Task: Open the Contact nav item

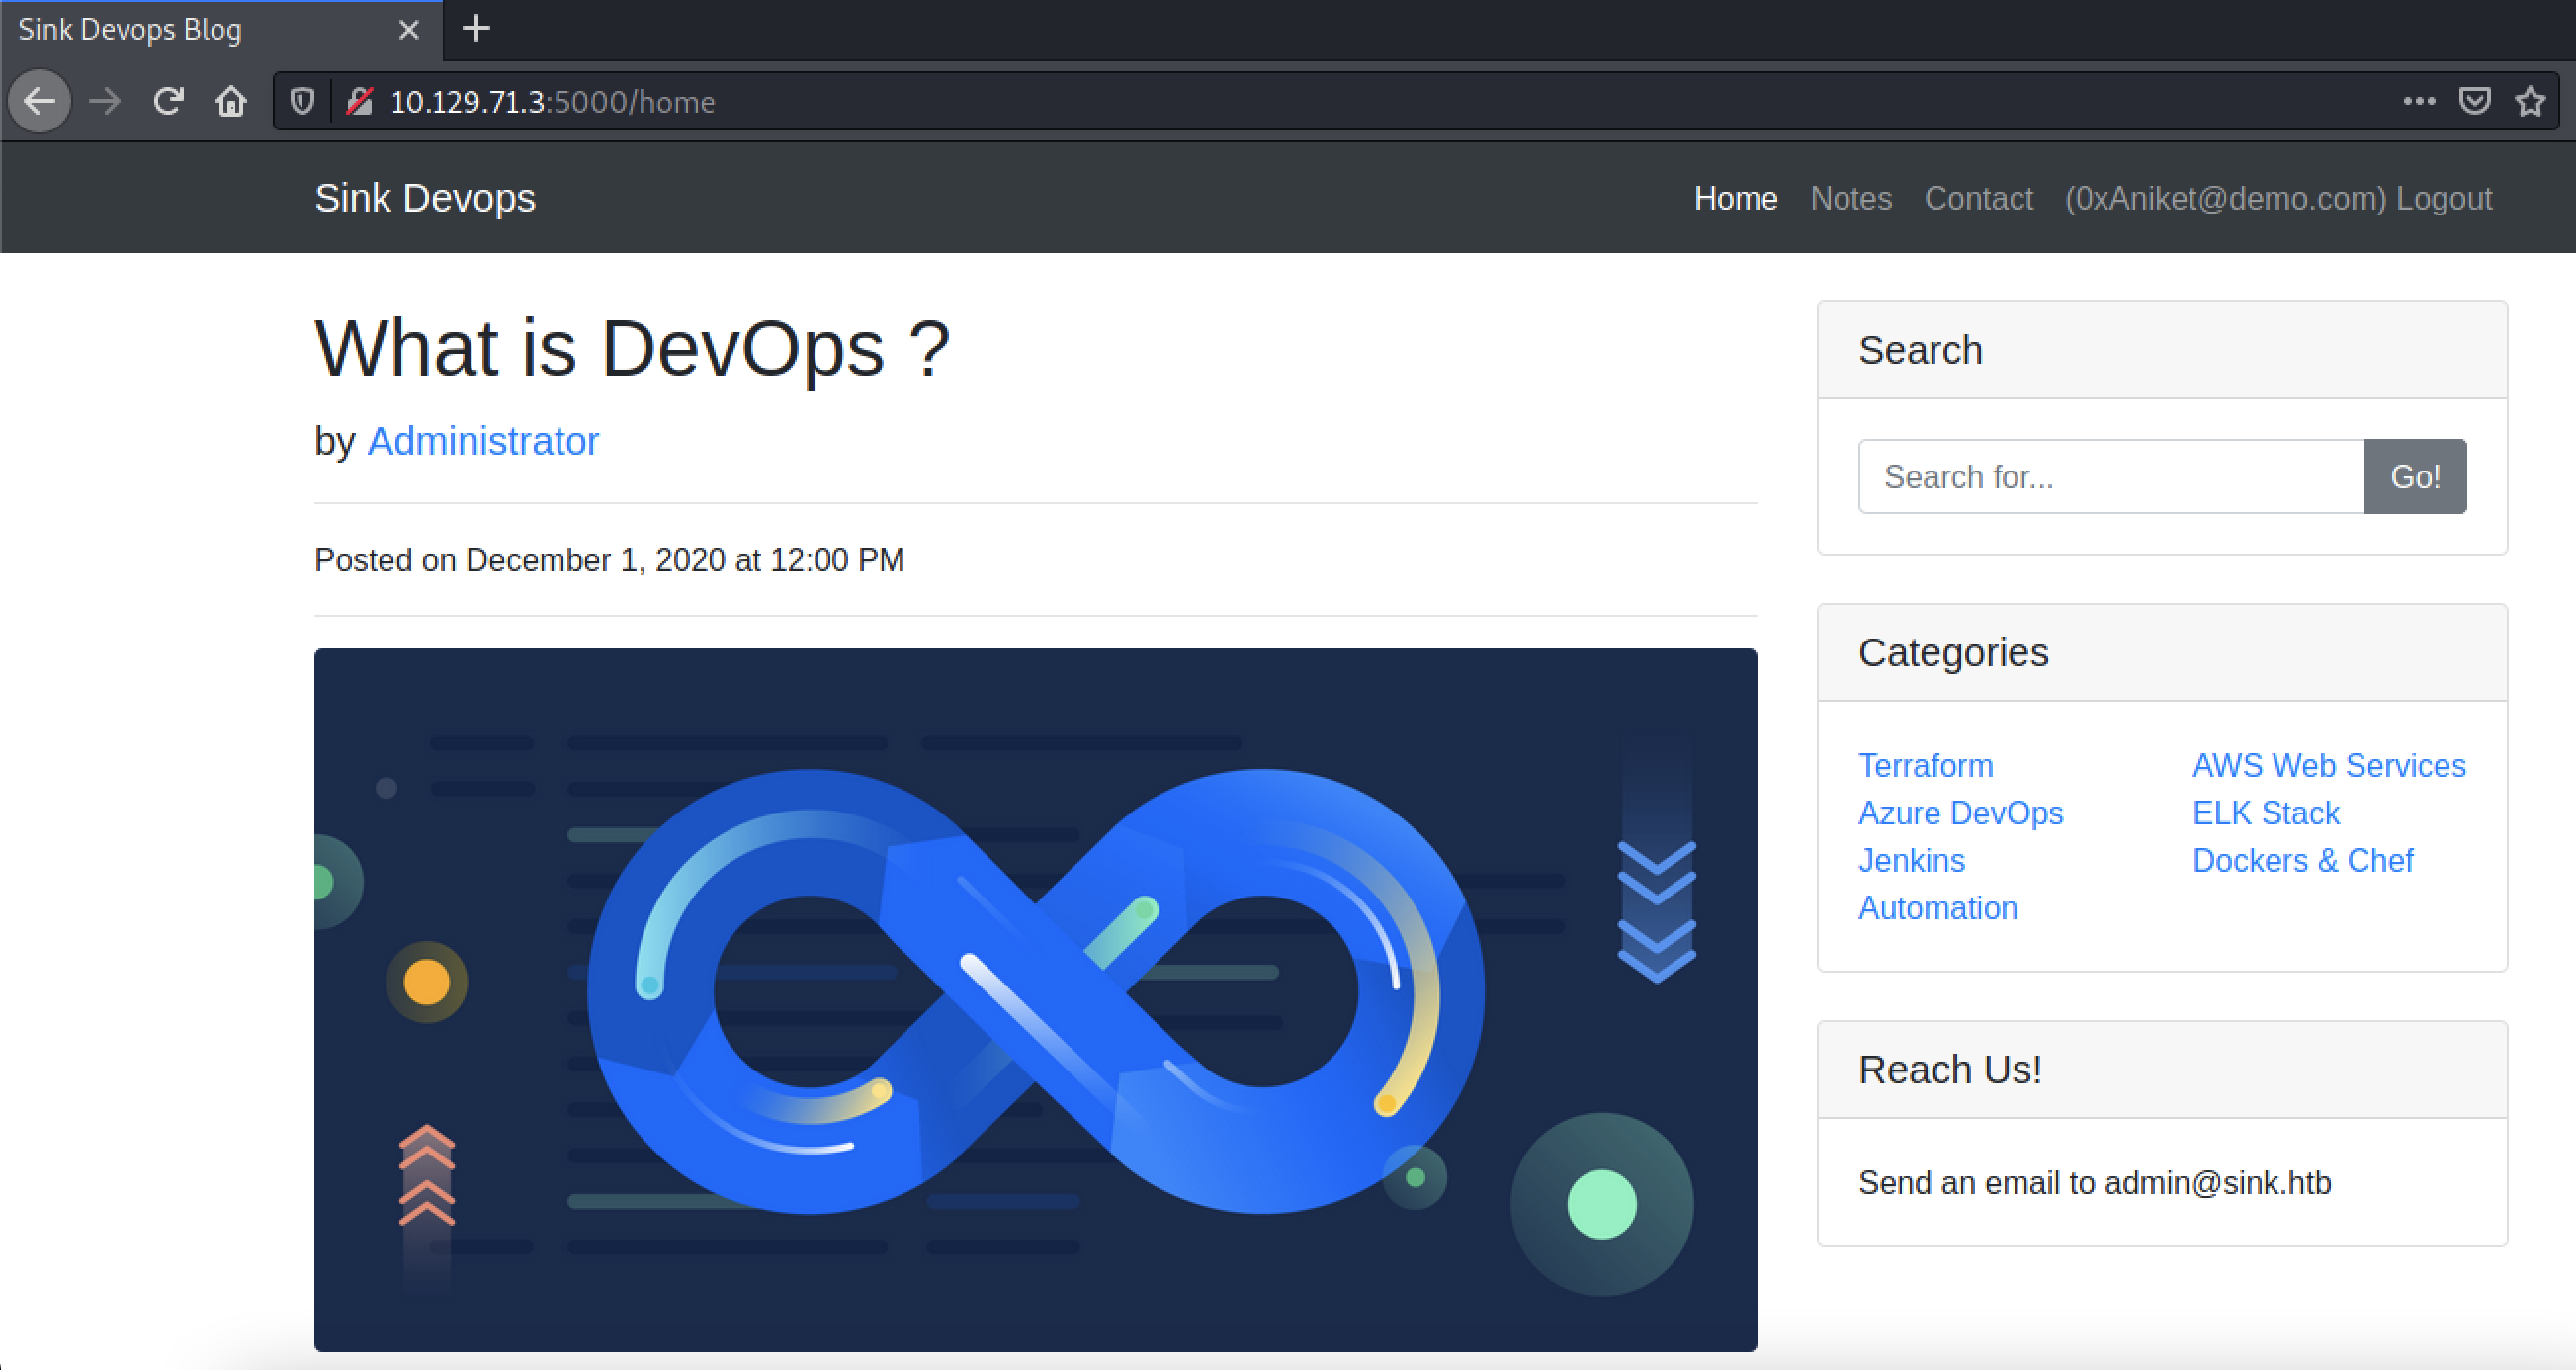Action: pos(1978,198)
